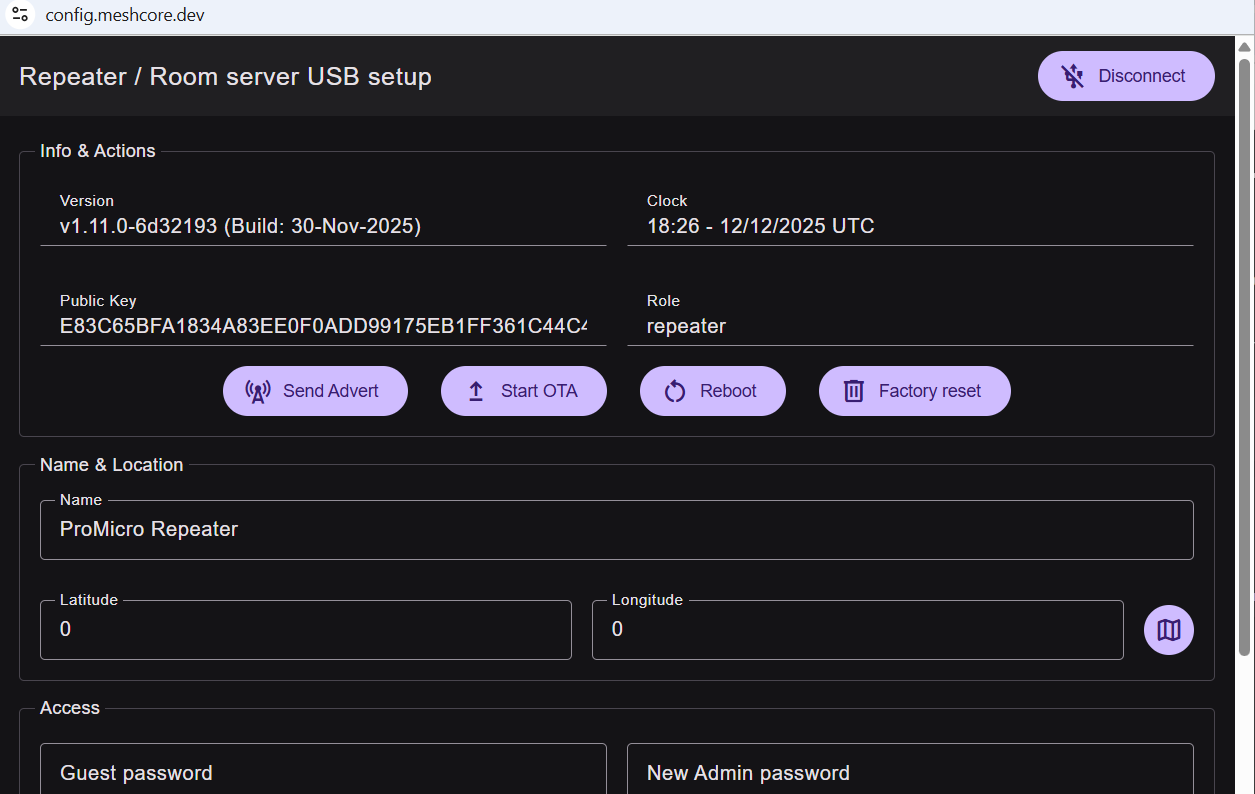
Task: Start an OTA firmware update
Action: (x=523, y=391)
